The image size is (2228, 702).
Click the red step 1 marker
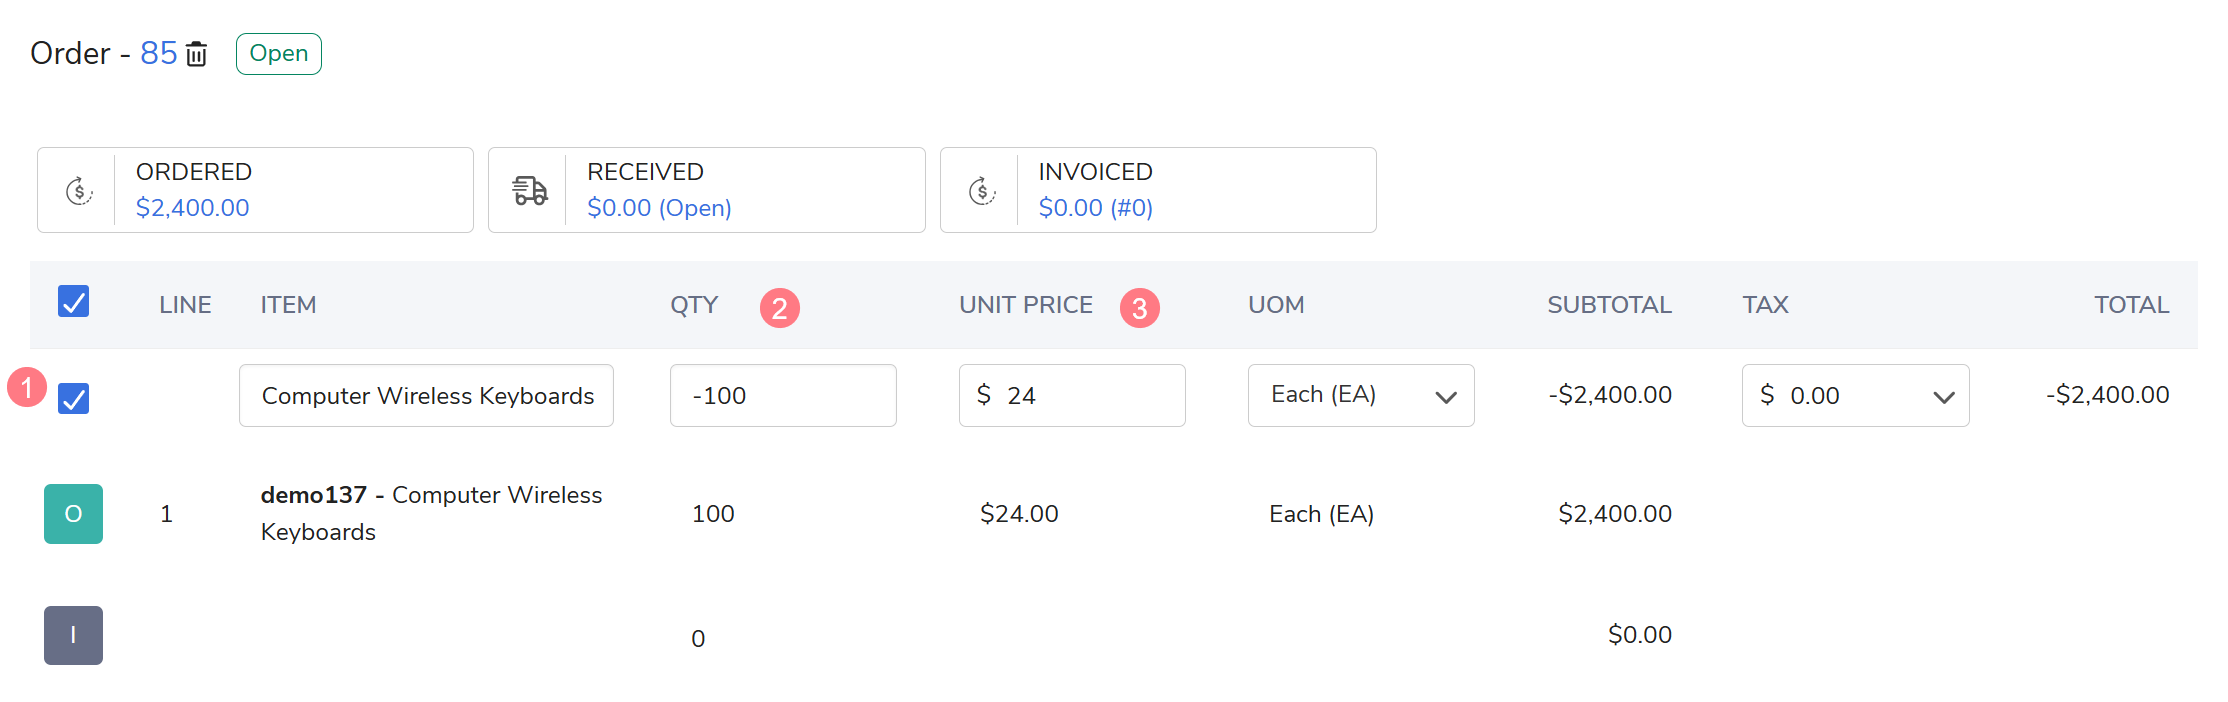[x=27, y=387]
